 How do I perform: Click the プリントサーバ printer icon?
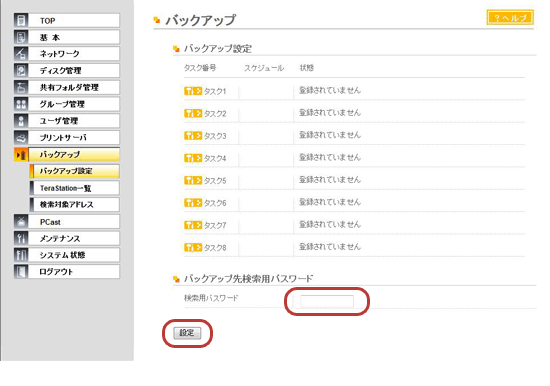click(21, 138)
